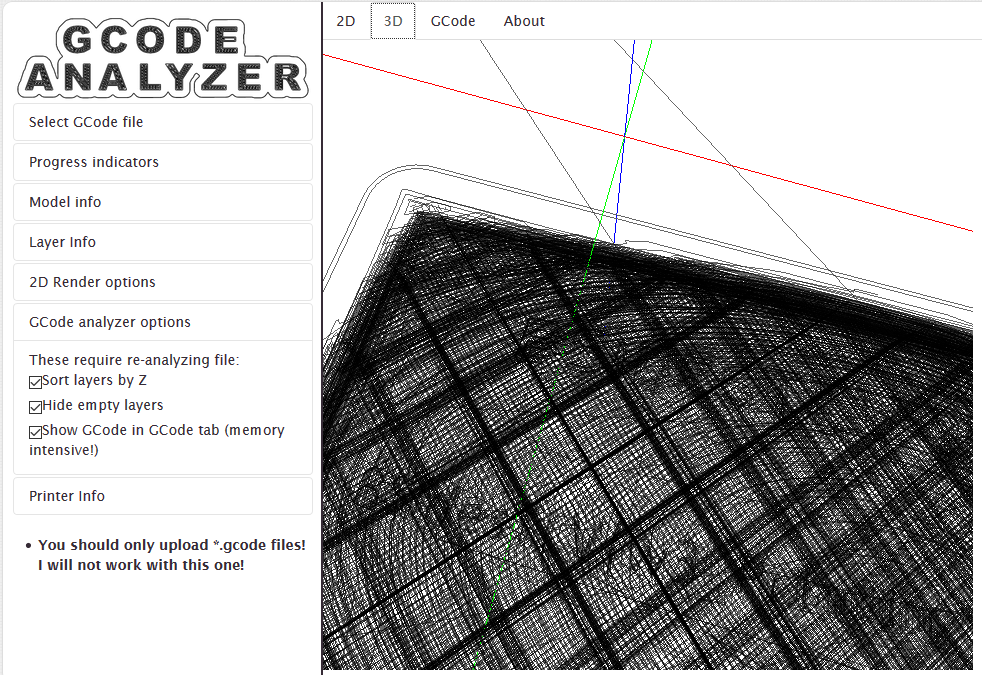Open the GCode tab

(x=453, y=21)
